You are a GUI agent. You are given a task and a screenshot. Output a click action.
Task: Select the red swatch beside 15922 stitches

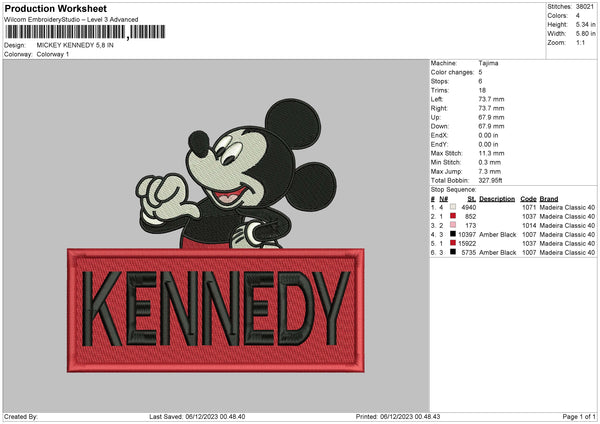453,243
